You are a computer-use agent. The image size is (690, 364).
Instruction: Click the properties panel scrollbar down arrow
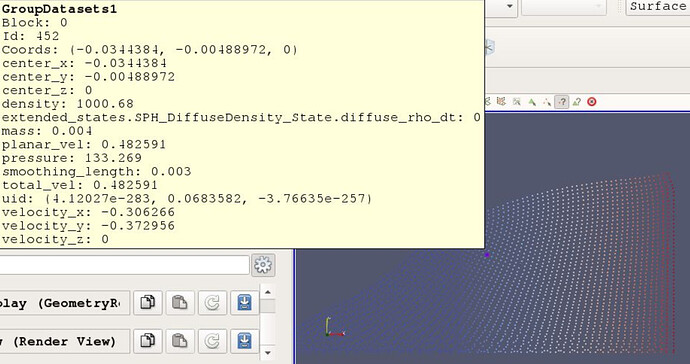click(268, 353)
